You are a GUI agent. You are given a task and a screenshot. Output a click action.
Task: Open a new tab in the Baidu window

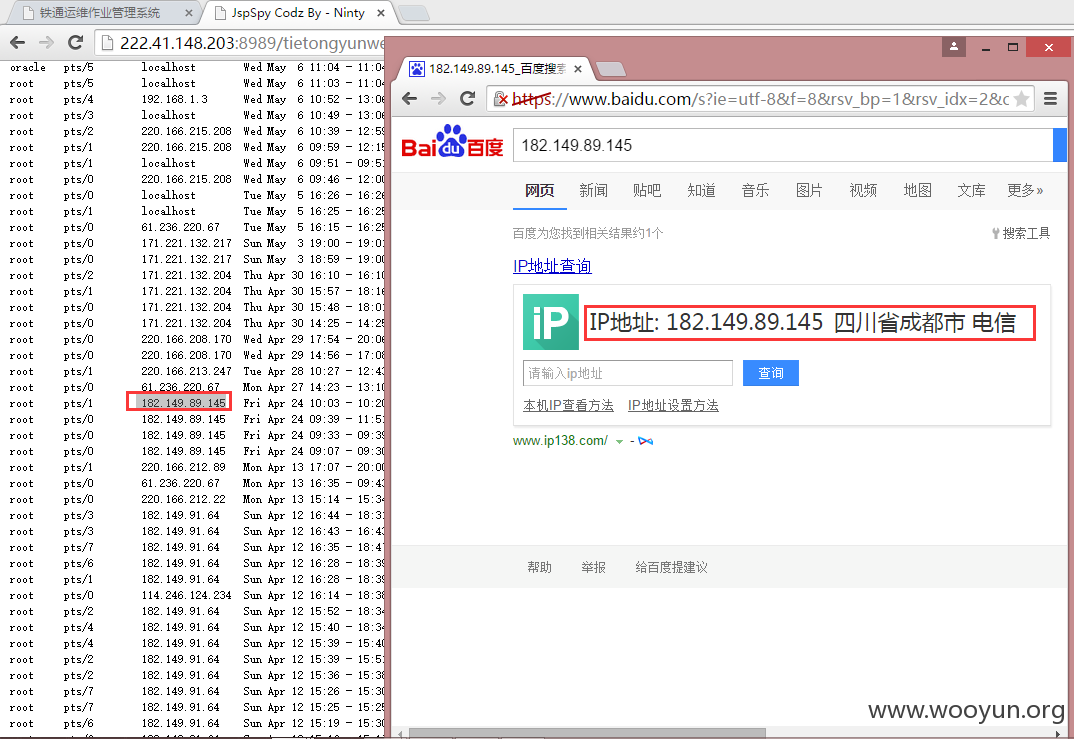pyautogui.click(x=611, y=69)
